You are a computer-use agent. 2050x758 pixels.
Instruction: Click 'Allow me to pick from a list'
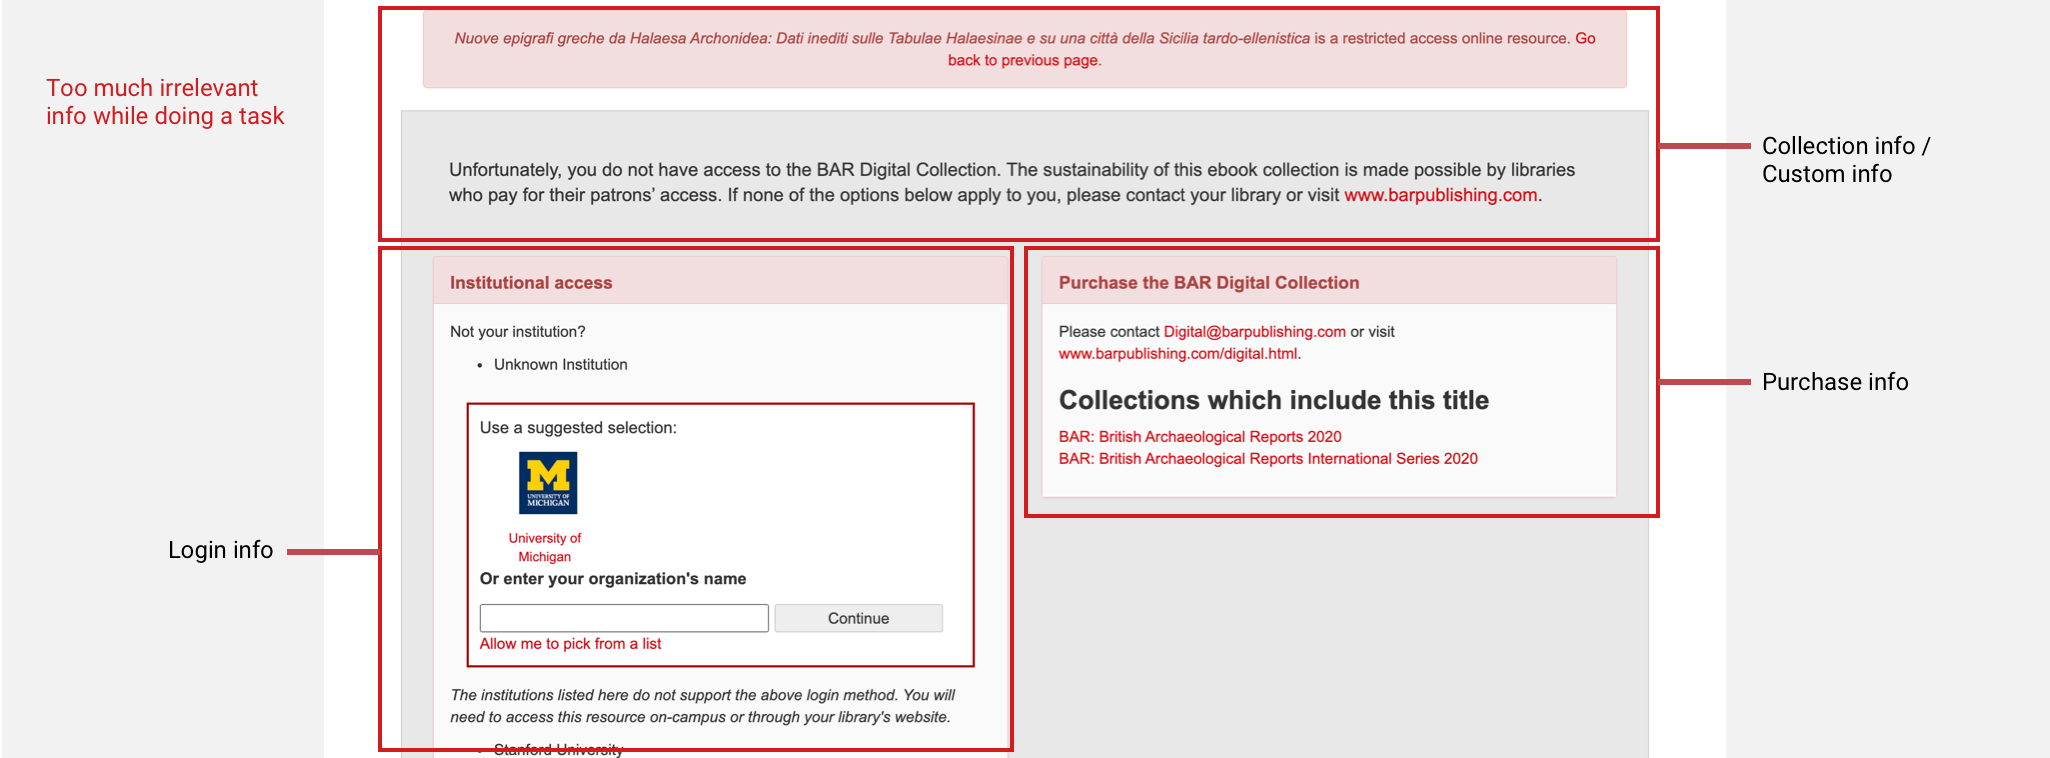(x=570, y=644)
